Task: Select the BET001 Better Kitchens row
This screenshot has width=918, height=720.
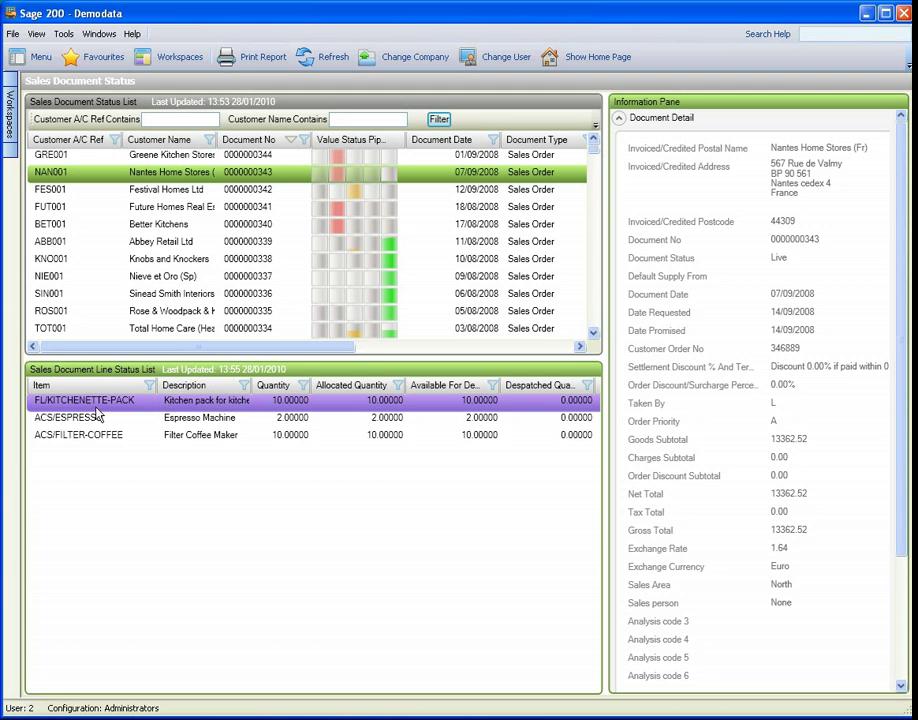Action: (x=307, y=224)
